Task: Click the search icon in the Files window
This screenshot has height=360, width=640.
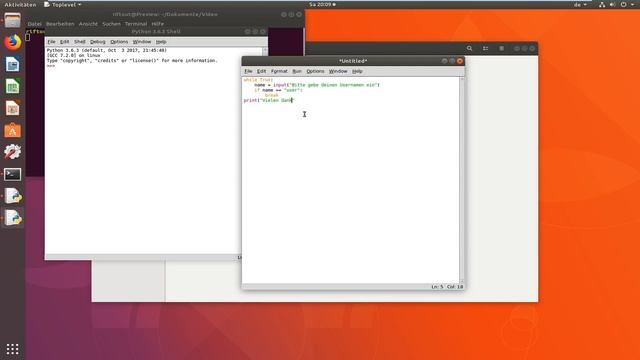Action: pyautogui.click(x=469, y=48)
